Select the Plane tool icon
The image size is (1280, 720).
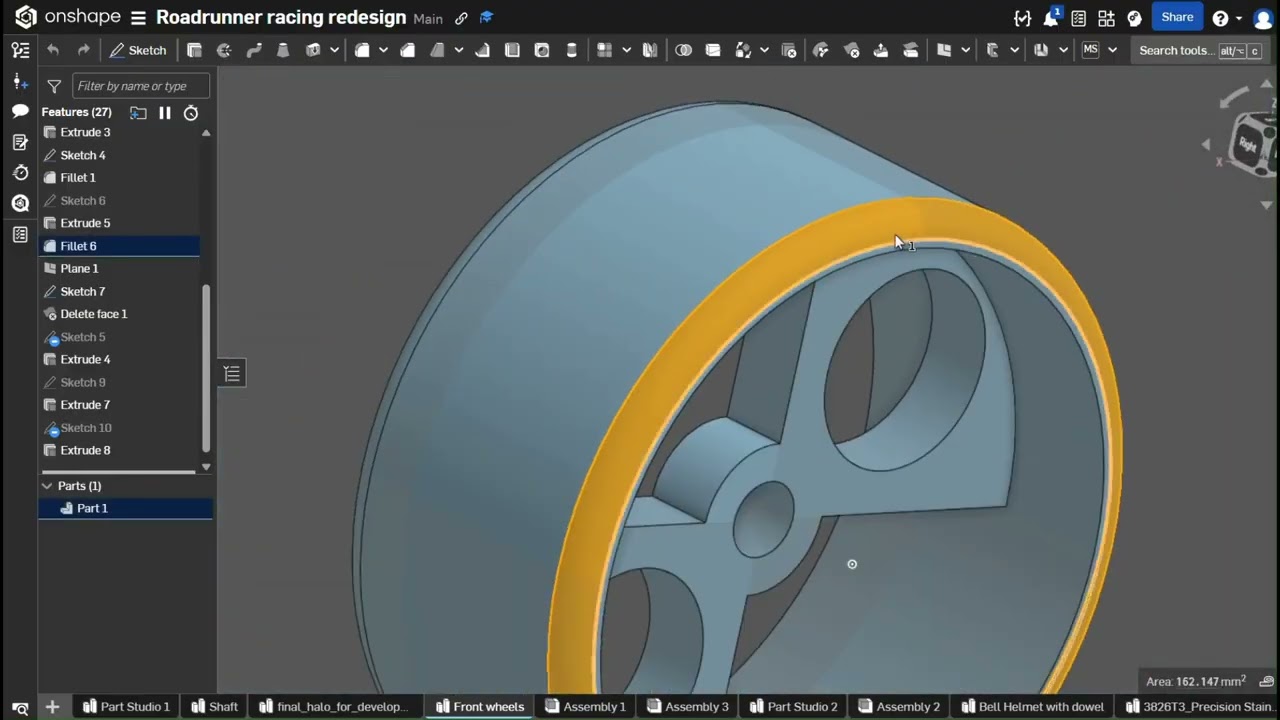click(943, 50)
